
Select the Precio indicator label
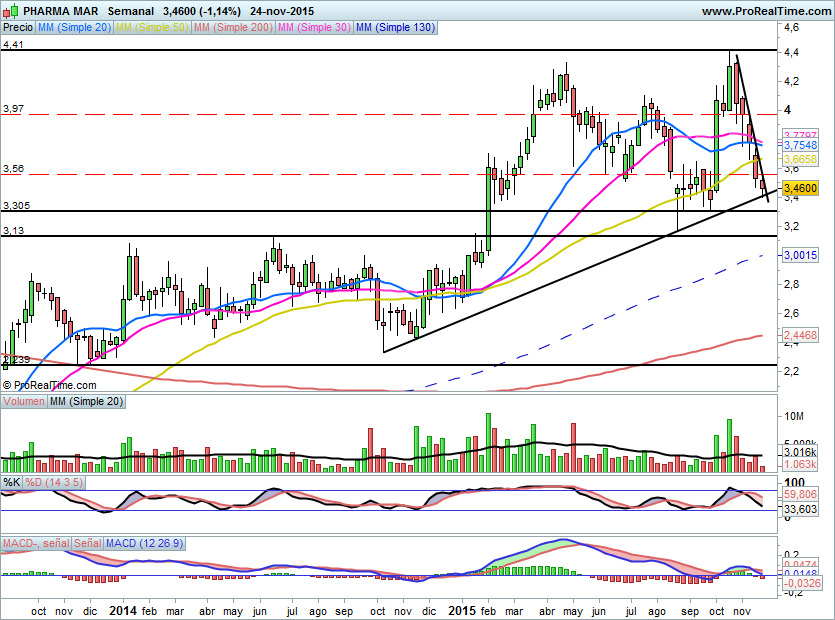tap(17, 28)
